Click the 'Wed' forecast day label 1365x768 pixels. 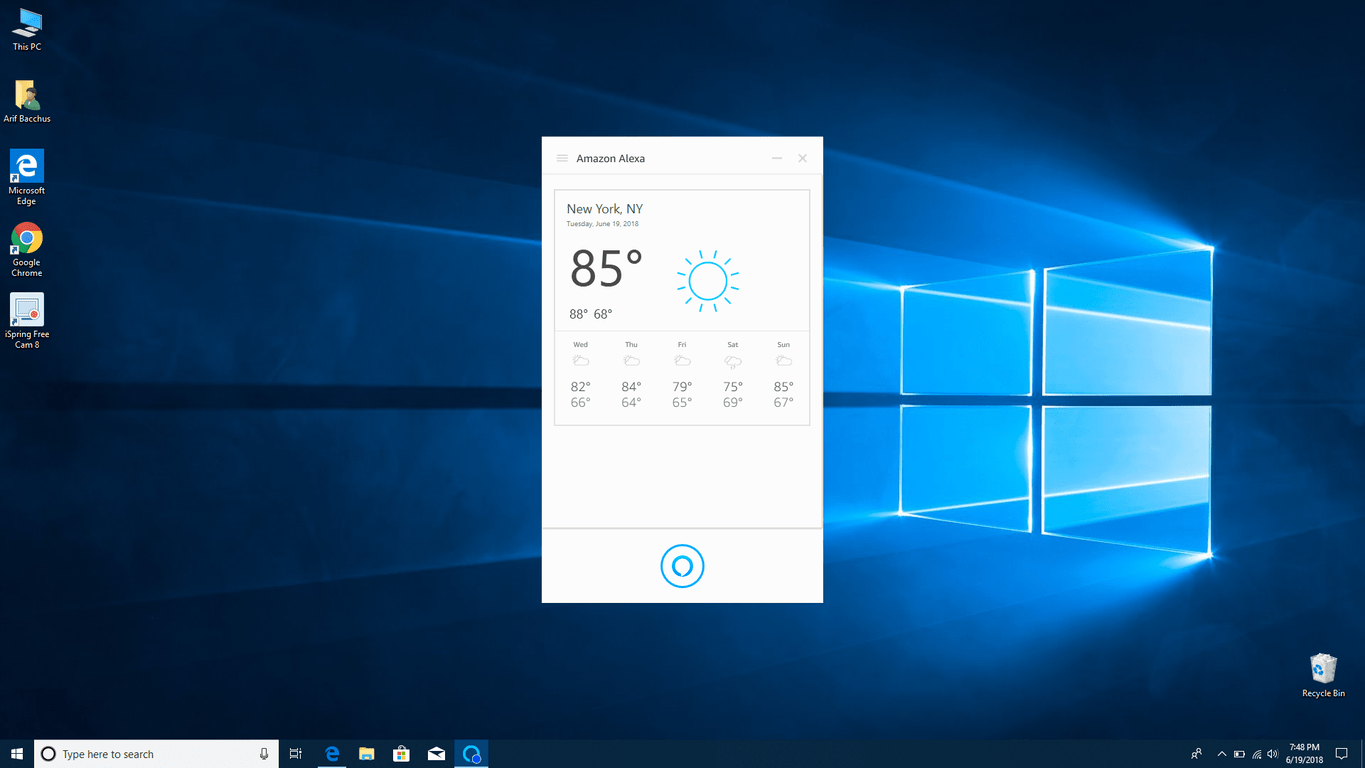(580, 345)
